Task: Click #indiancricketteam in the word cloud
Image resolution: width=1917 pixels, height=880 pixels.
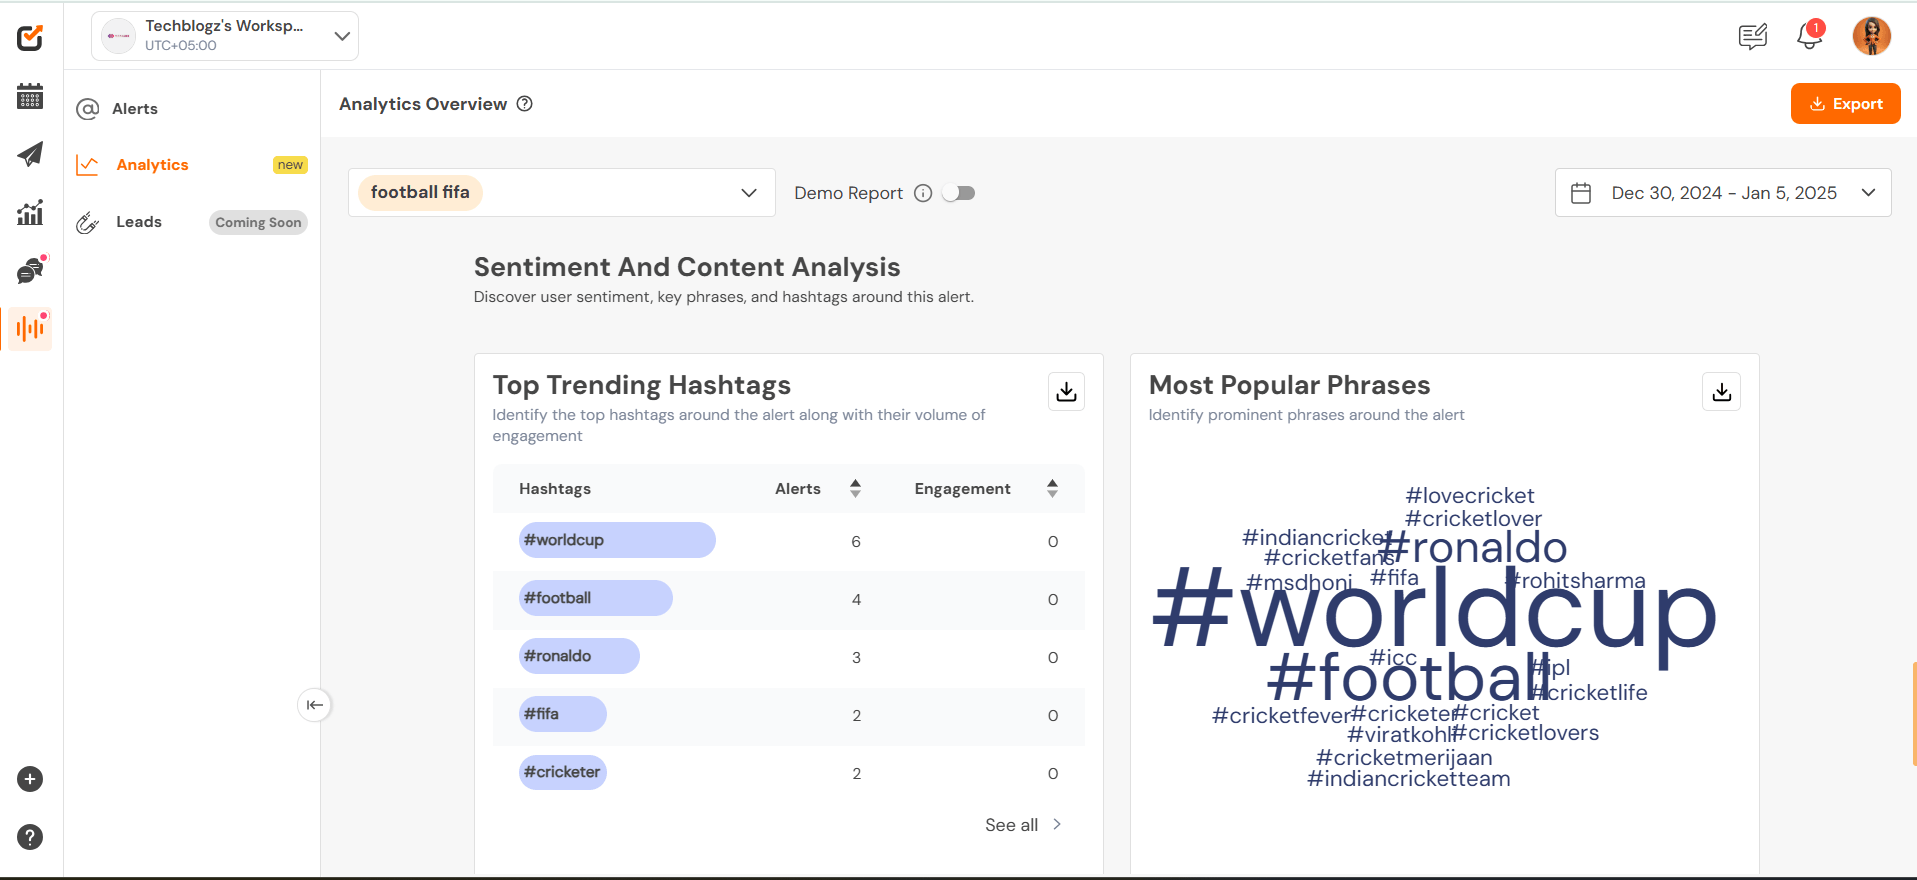Action: pyautogui.click(x=1409, y=779)
